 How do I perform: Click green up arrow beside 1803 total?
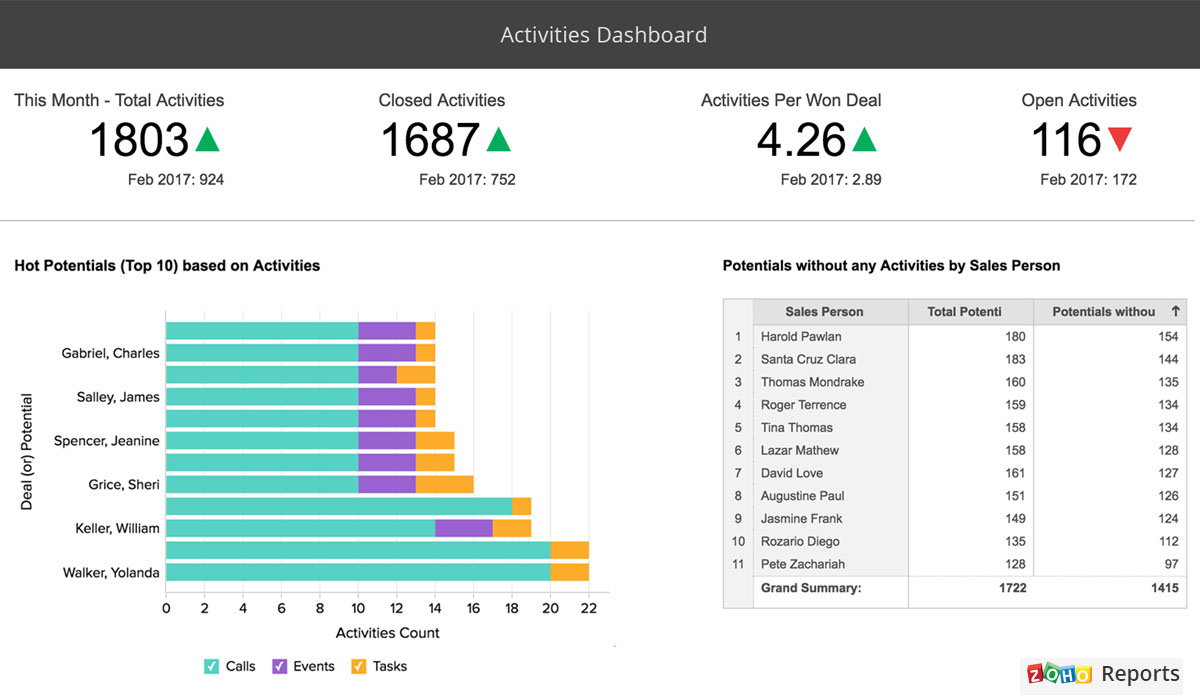(x=207, y=139)
